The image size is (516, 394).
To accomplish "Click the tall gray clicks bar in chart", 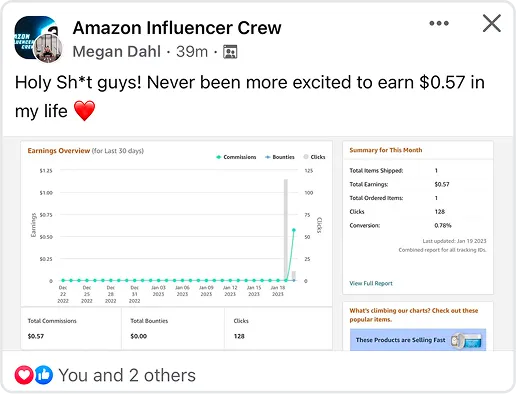I will tap(286, 230).
